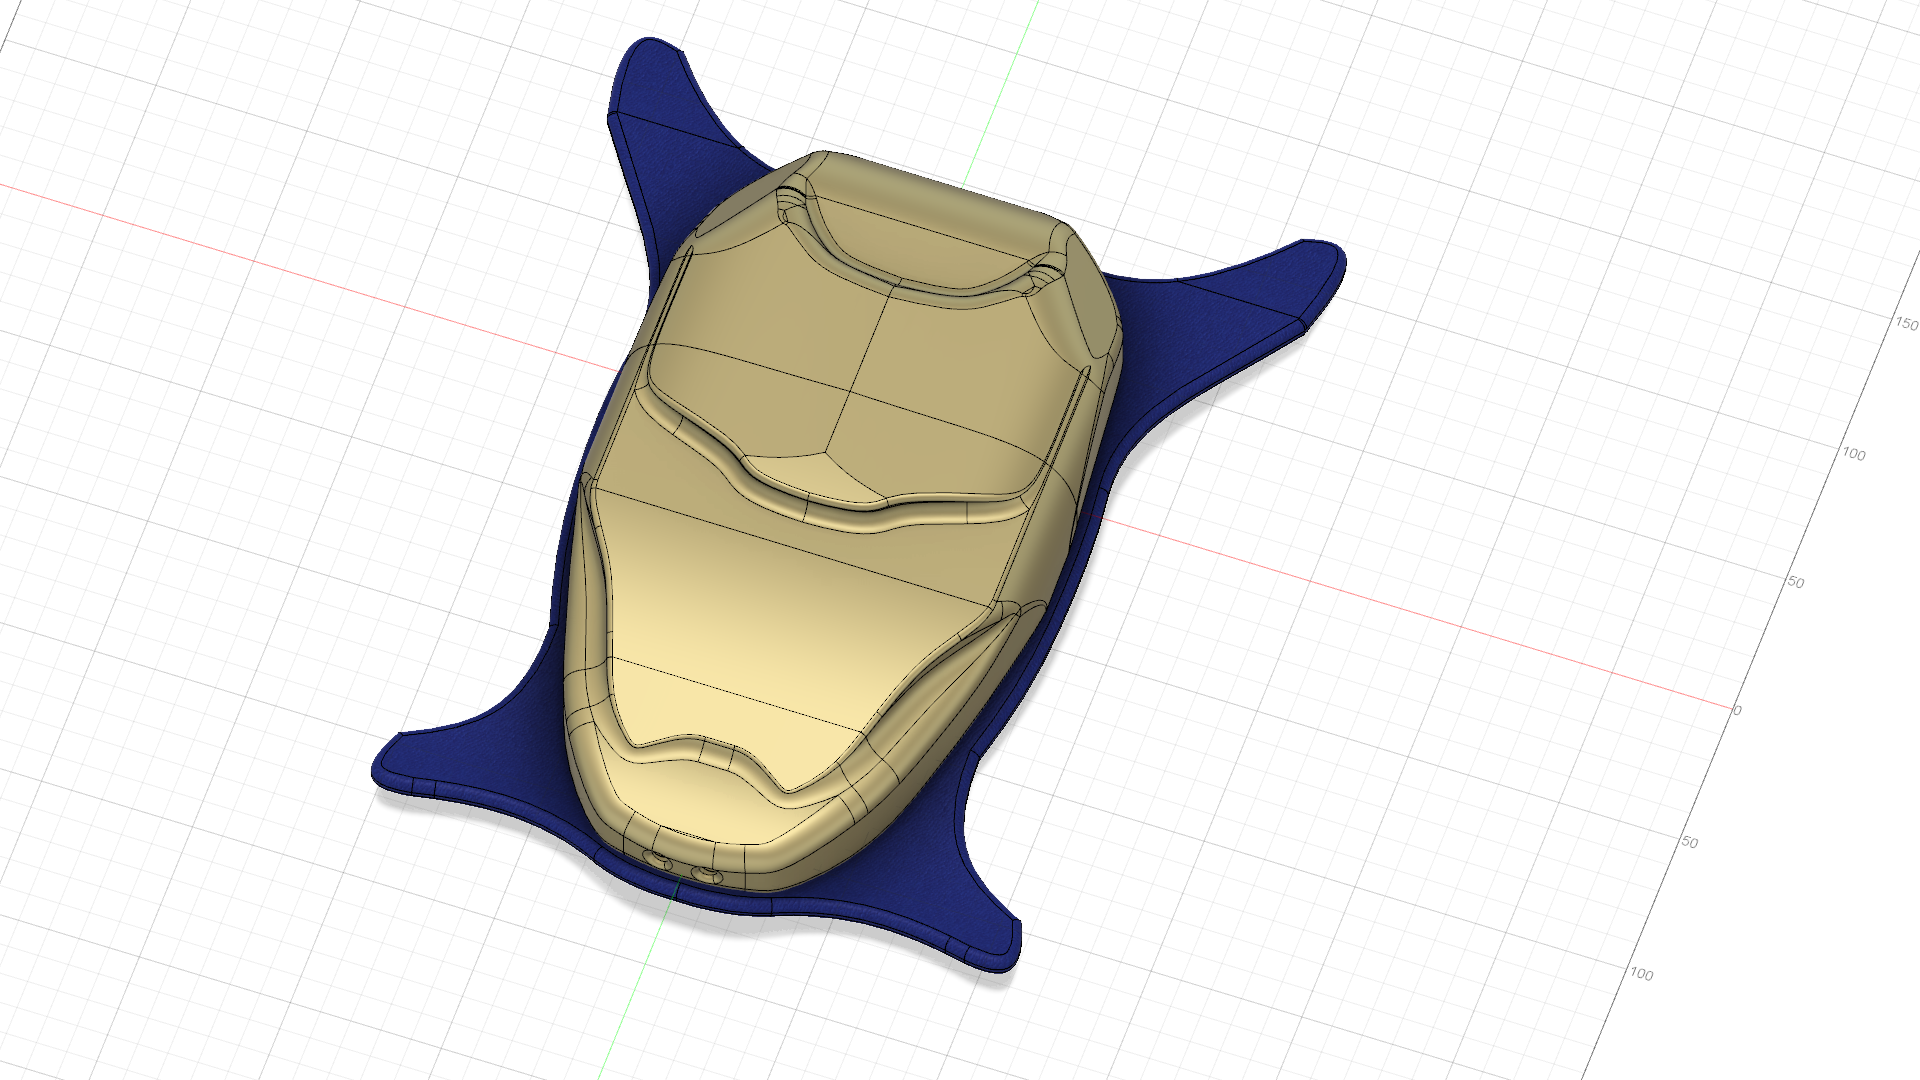Click the upper 50 grid label
1920x1080 pixels.
(x=1796, y=582)
